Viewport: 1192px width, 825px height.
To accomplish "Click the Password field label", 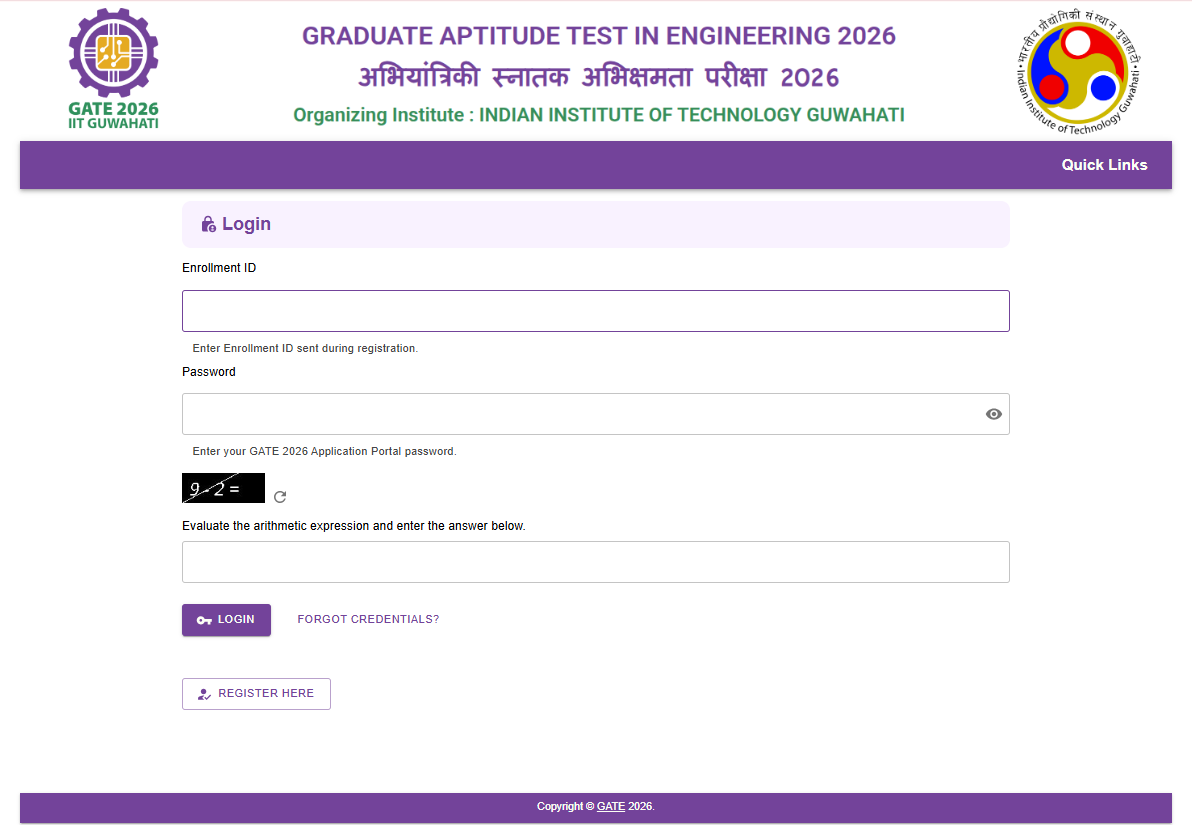I will click(209, 372).
